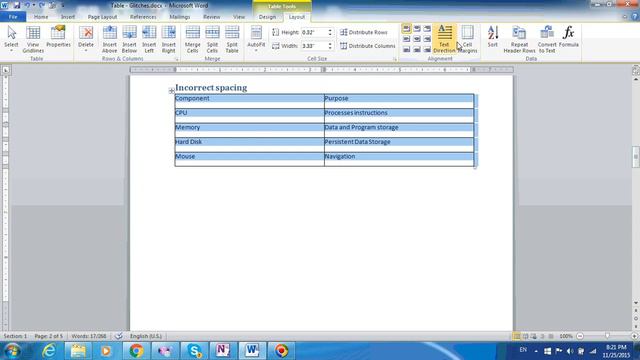Screen dimensions: 640x360
Task: Select Align Center alignment
Action: 417,39
